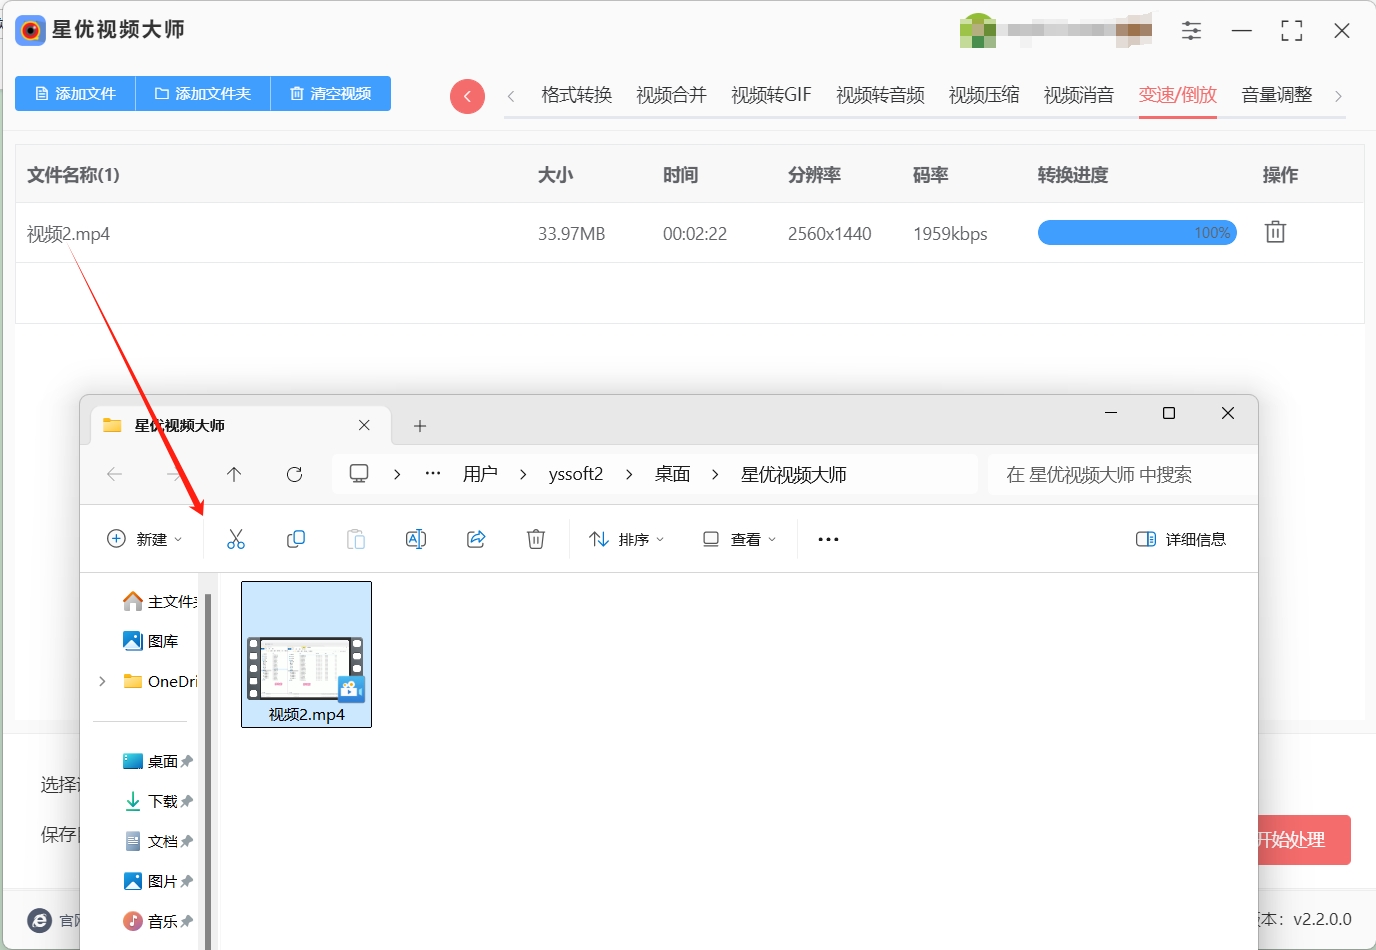The height and width of the screenshot is (950, 1376).
Task: Expand chevron after 桌面 in address bar
Action: [x=715, y=474]
